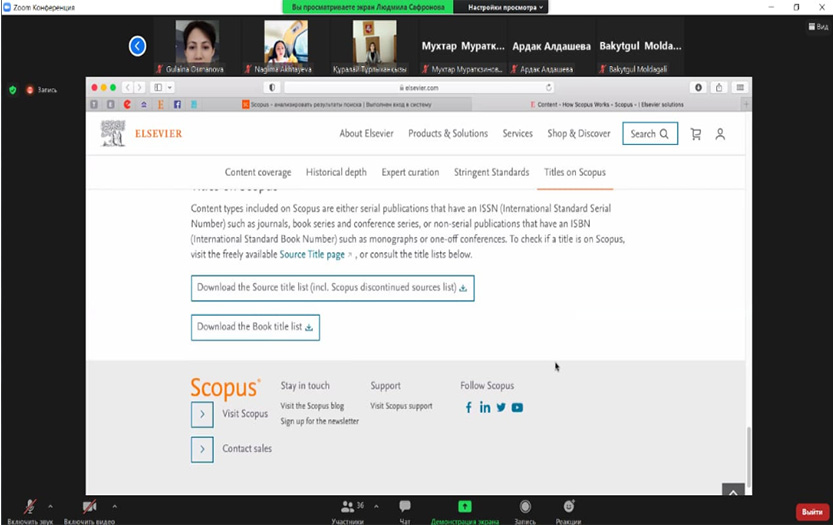Image resolution: width=833 pixels, height=525 pixels.
Task: Click privacy shield icon left of address bar
Action: point(272,87)
